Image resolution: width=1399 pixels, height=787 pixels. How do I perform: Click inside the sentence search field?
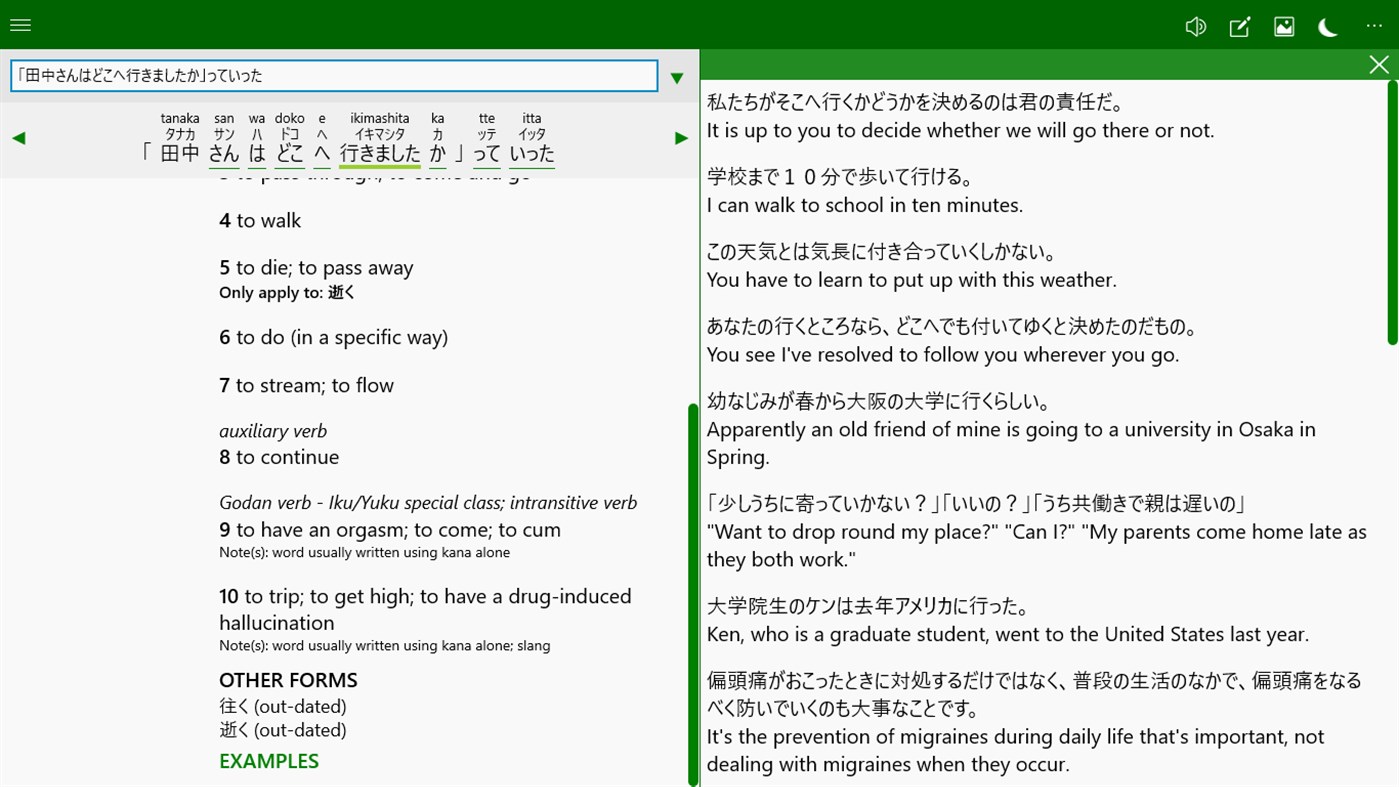pos(333,75)
